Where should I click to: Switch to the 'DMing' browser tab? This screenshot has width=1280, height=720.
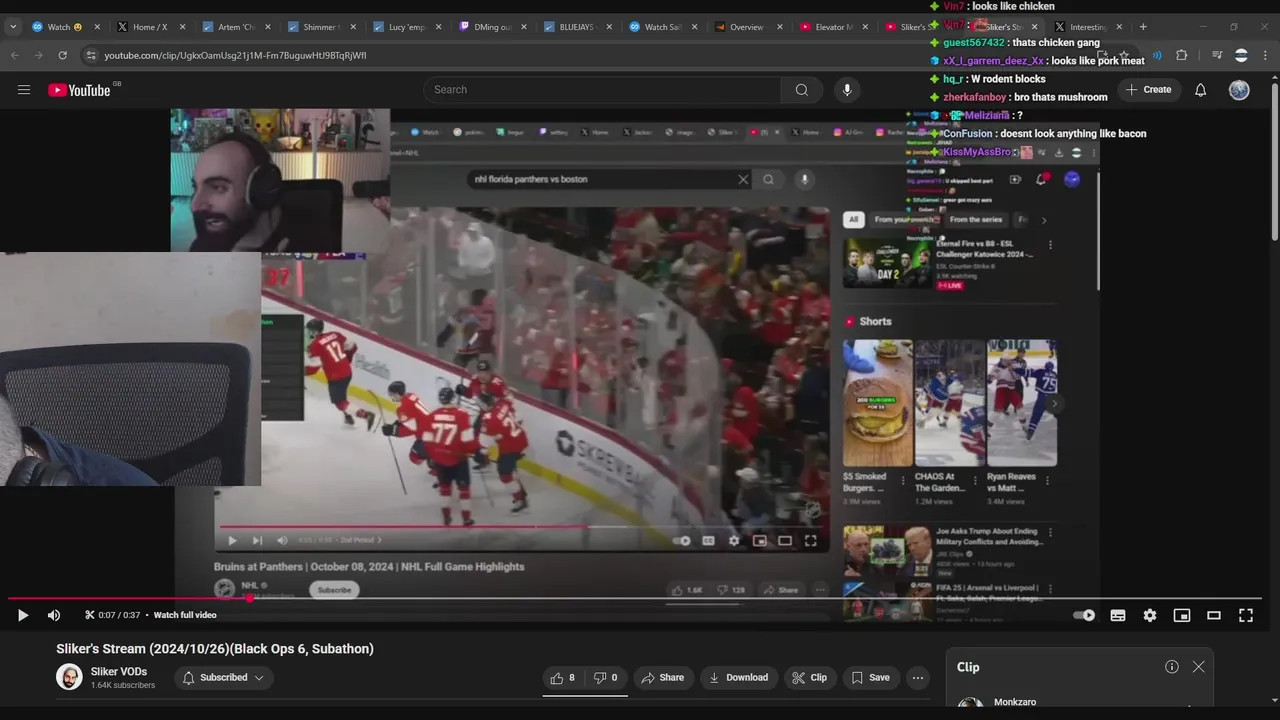pyautogui.click(x=491, y=27)
